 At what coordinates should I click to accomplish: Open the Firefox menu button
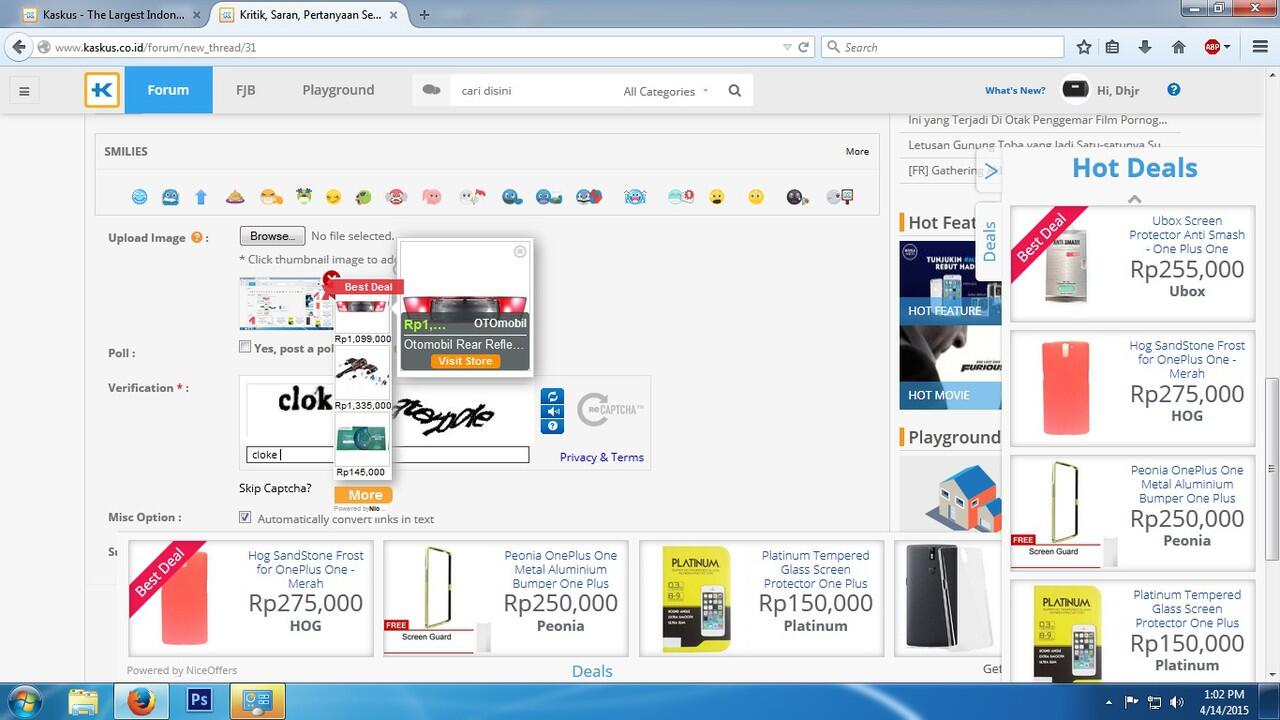pos(1258,47)
